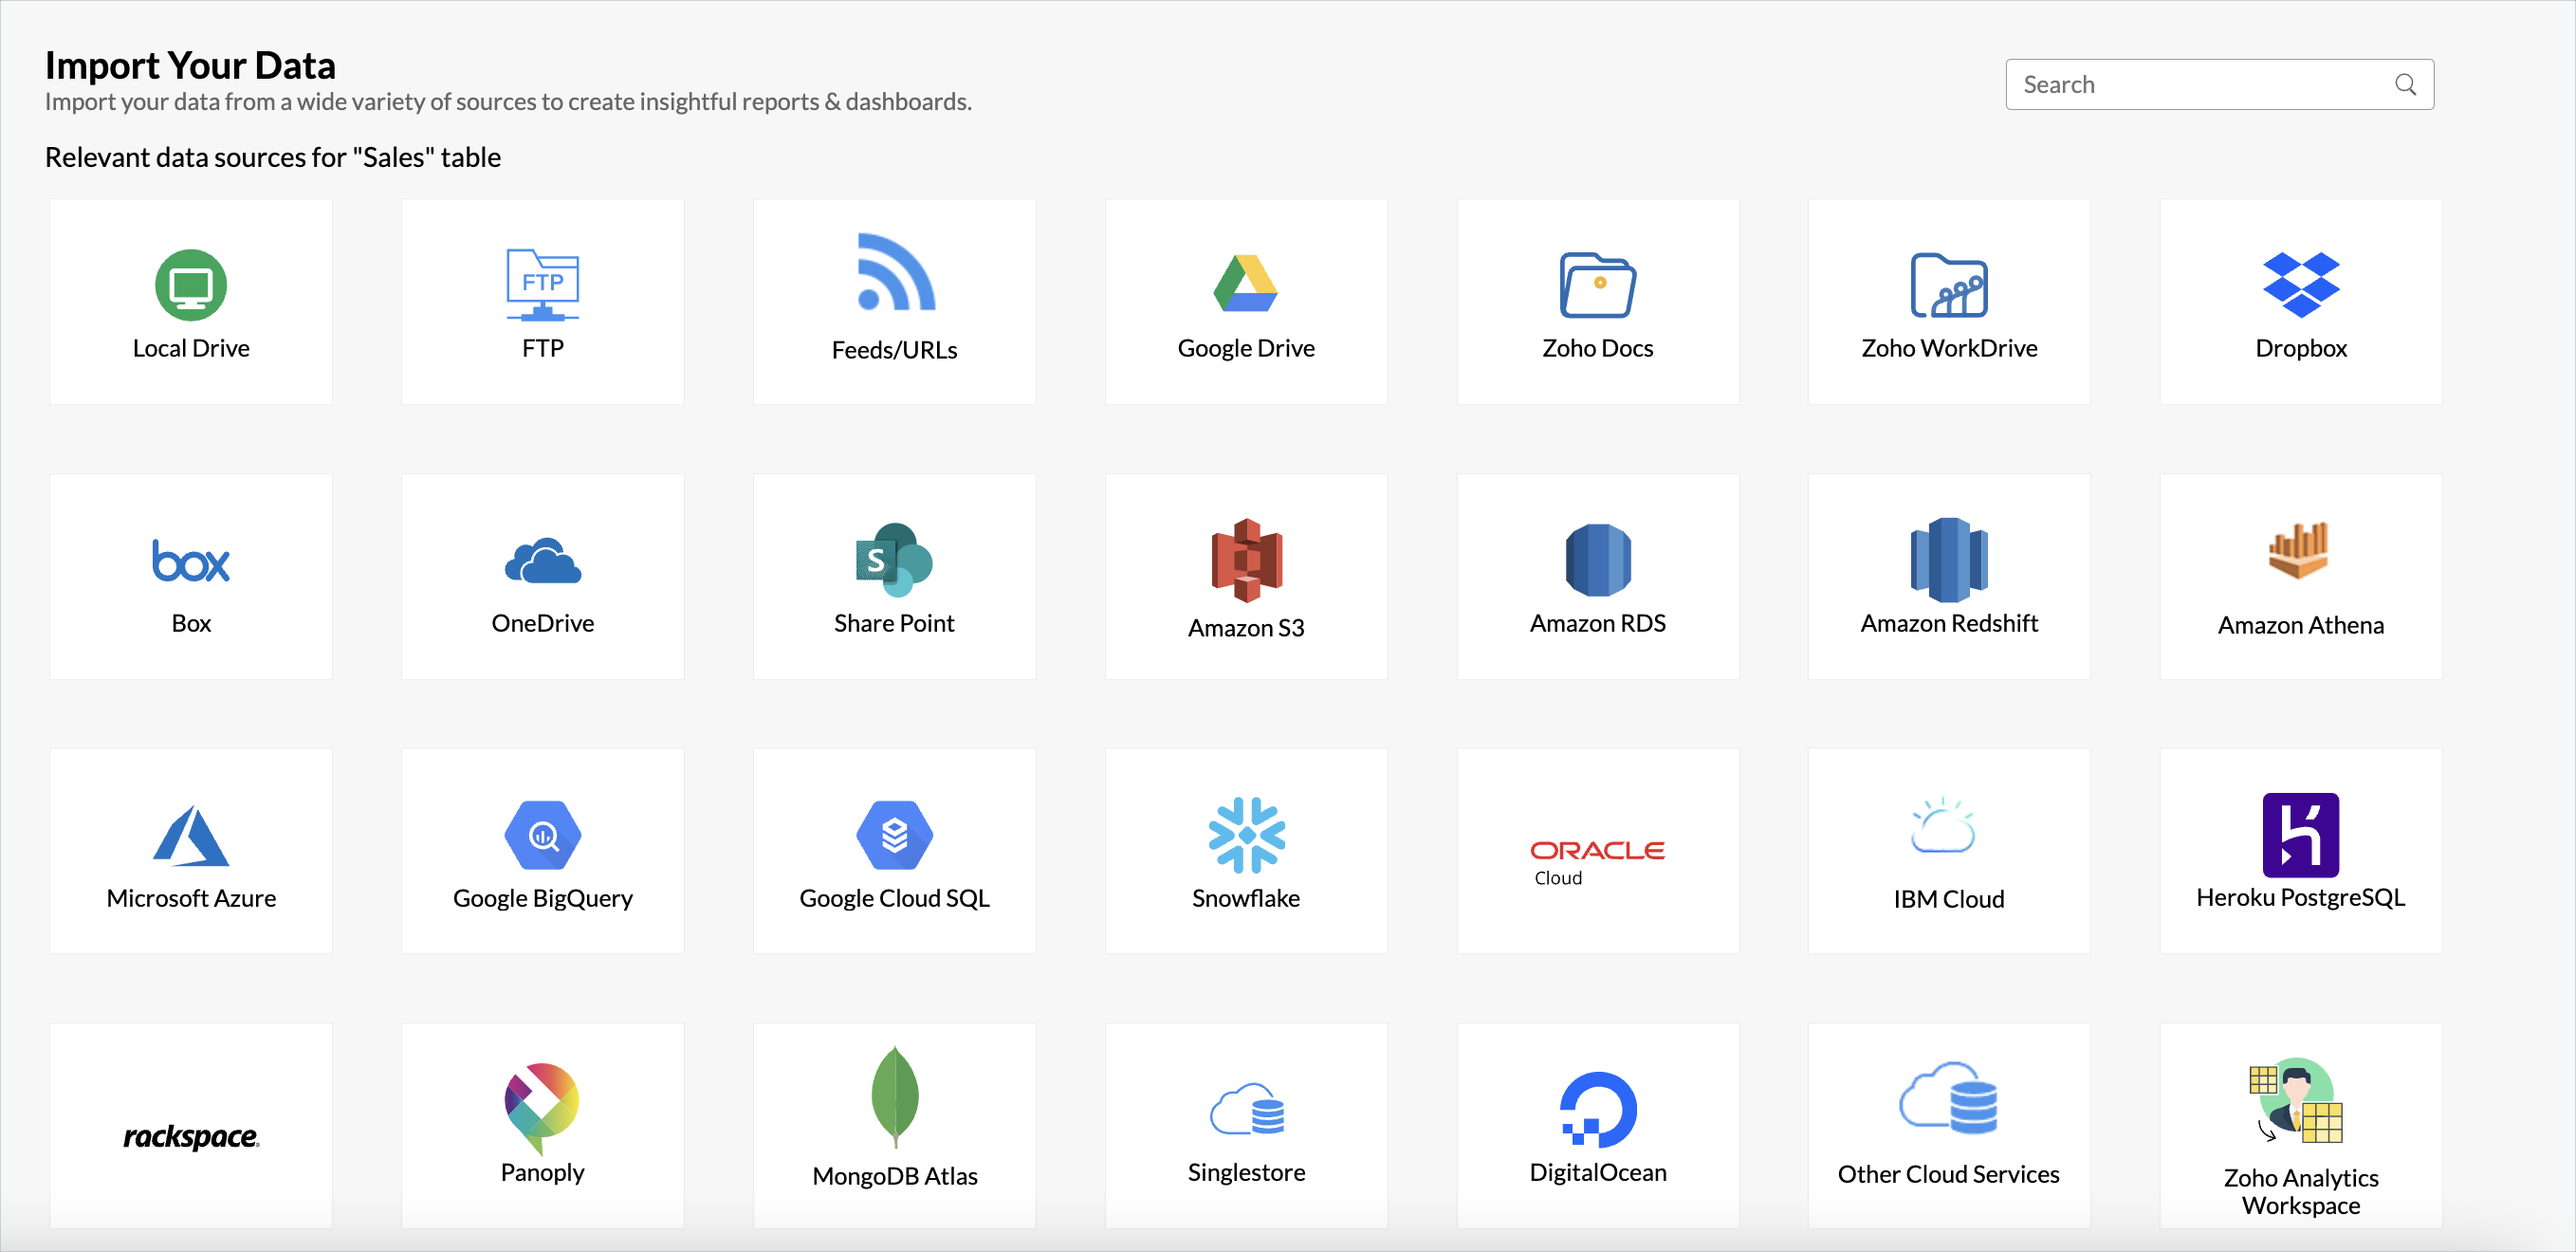Pick Dropbox as data source

[x=2300, y=301]
